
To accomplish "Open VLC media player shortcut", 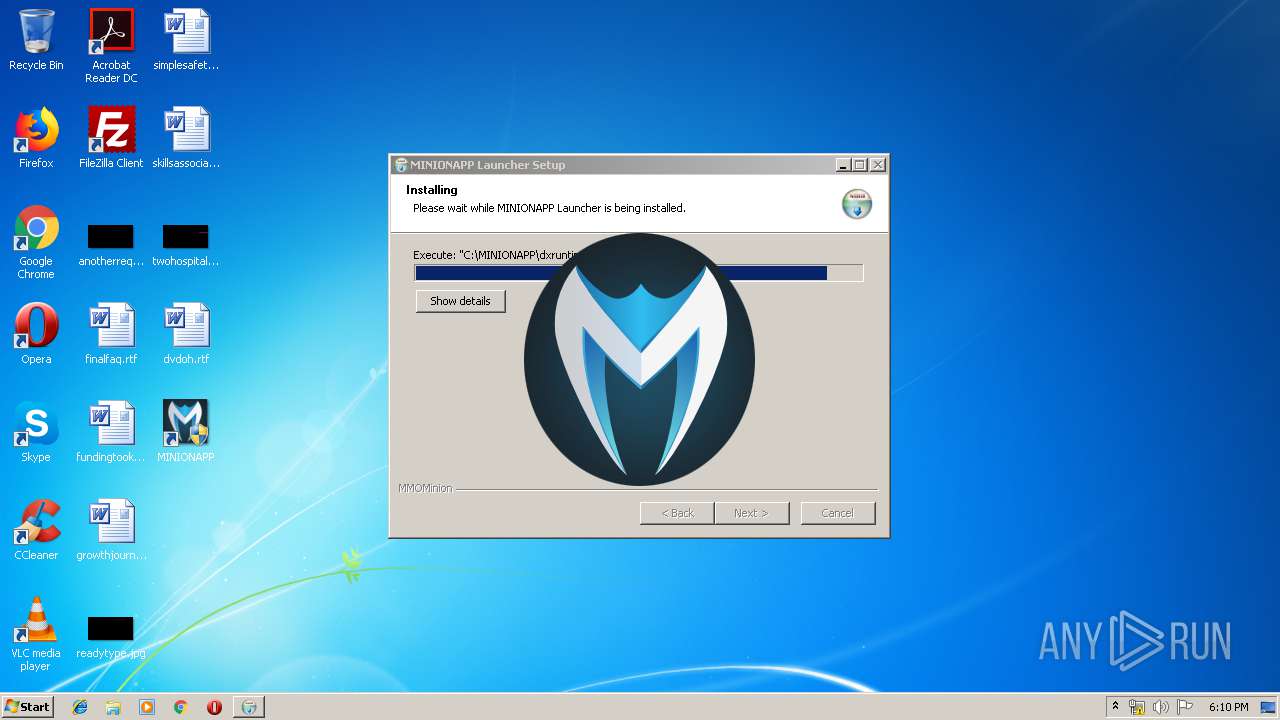I will click(x=36, y=634).
